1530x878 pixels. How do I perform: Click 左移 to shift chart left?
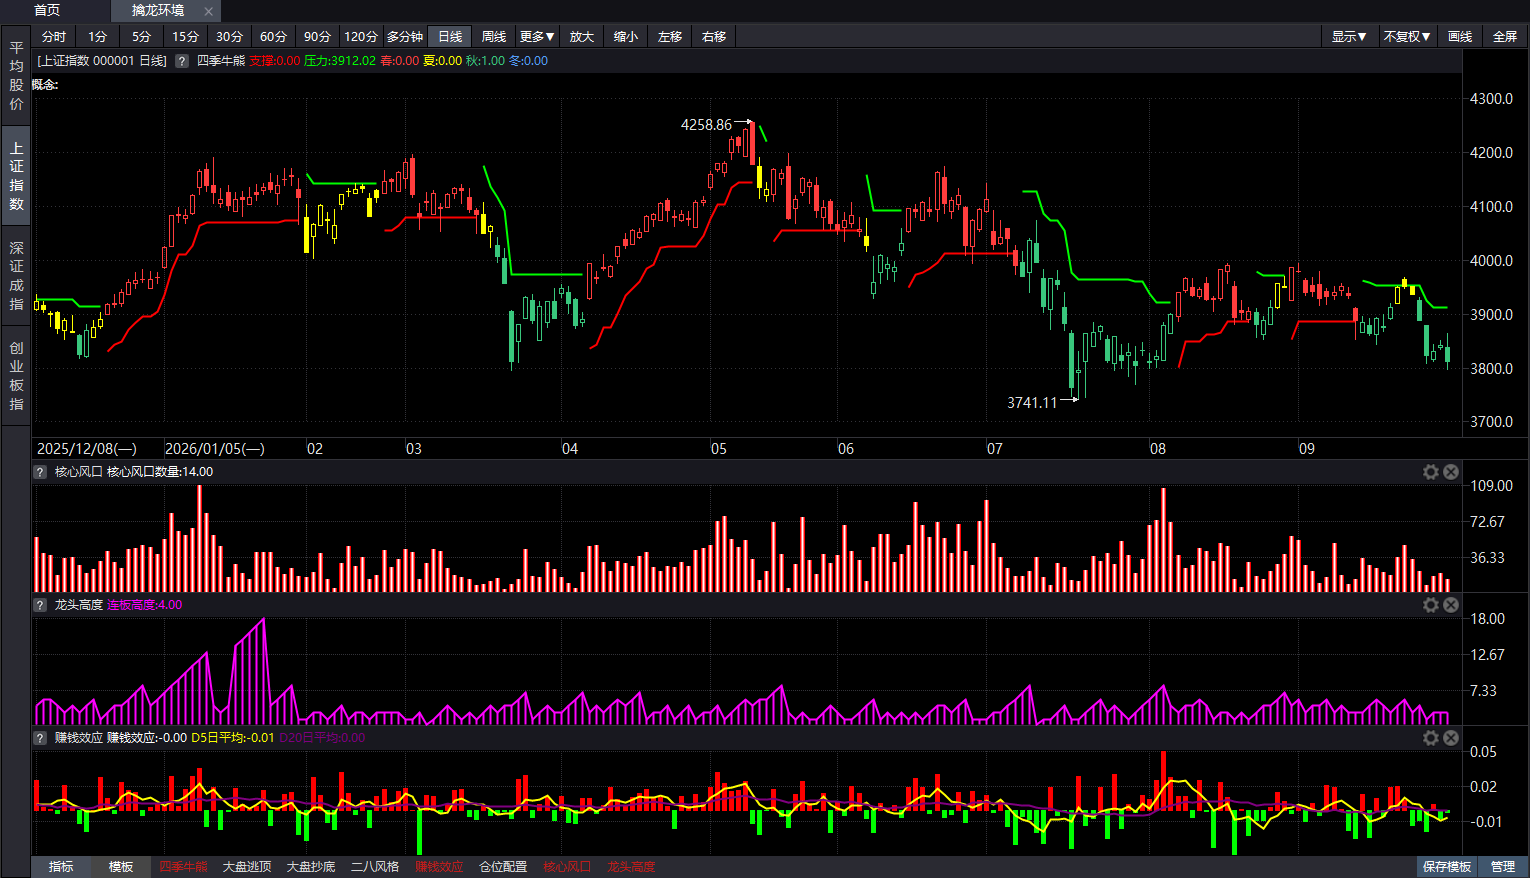[x=670, y=36]
